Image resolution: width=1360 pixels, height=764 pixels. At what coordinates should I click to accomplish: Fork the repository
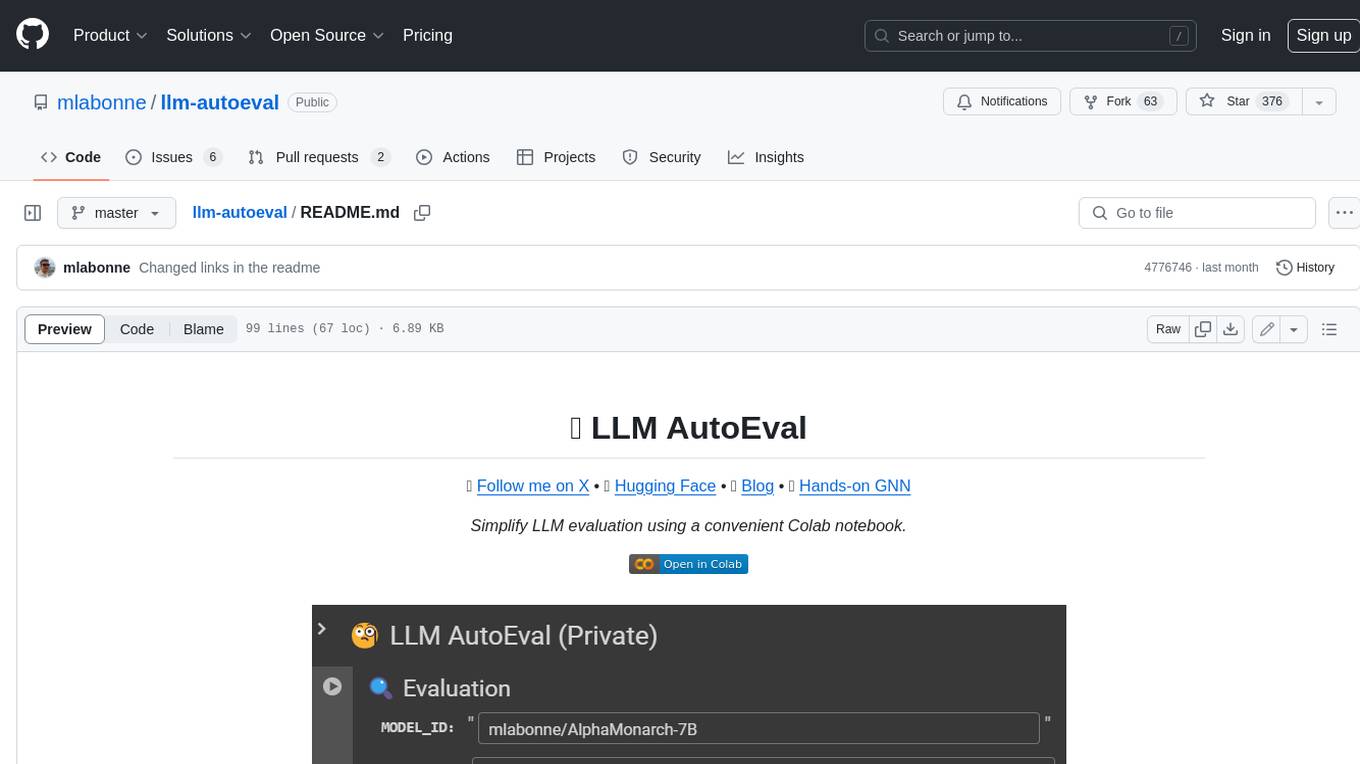tap(1123, 101)
